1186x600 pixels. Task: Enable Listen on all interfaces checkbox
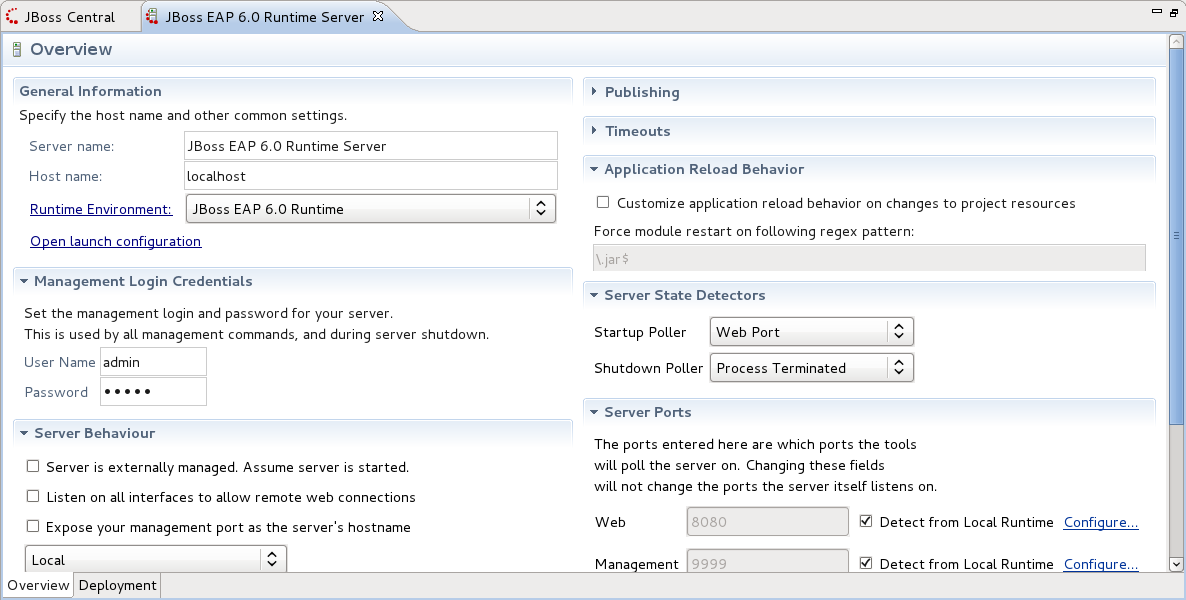click(x=33, y=496)
